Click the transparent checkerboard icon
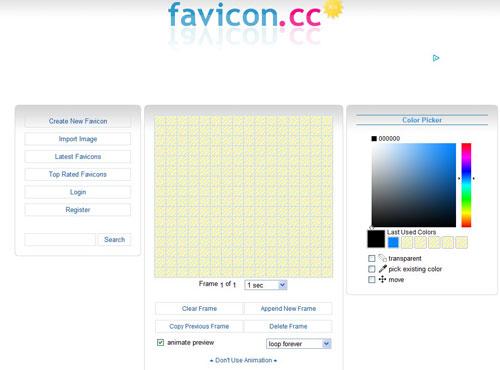The height and width of the screenshot is (370, 500). pos(382,258)
